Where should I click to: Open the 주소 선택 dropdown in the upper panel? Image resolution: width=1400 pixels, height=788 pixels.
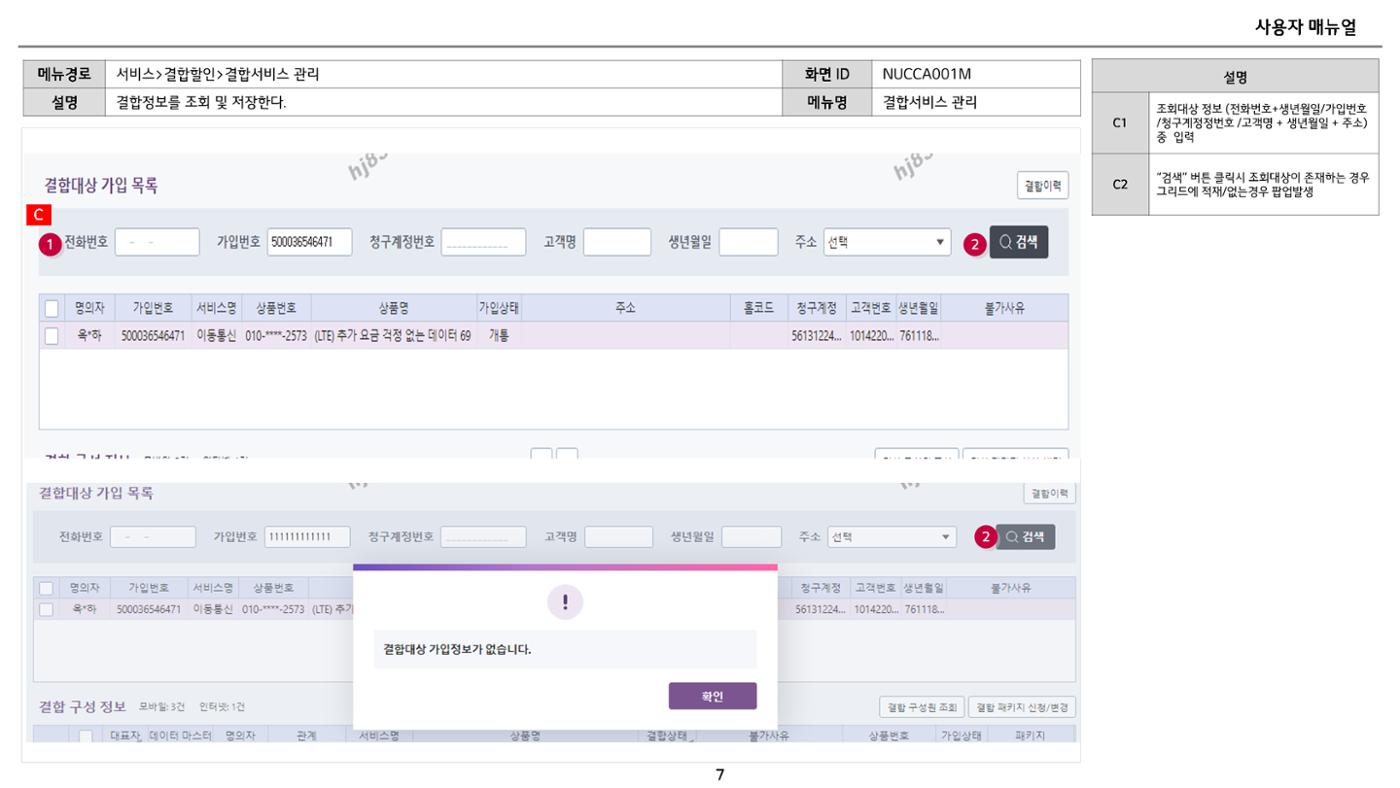click(887, 242)
